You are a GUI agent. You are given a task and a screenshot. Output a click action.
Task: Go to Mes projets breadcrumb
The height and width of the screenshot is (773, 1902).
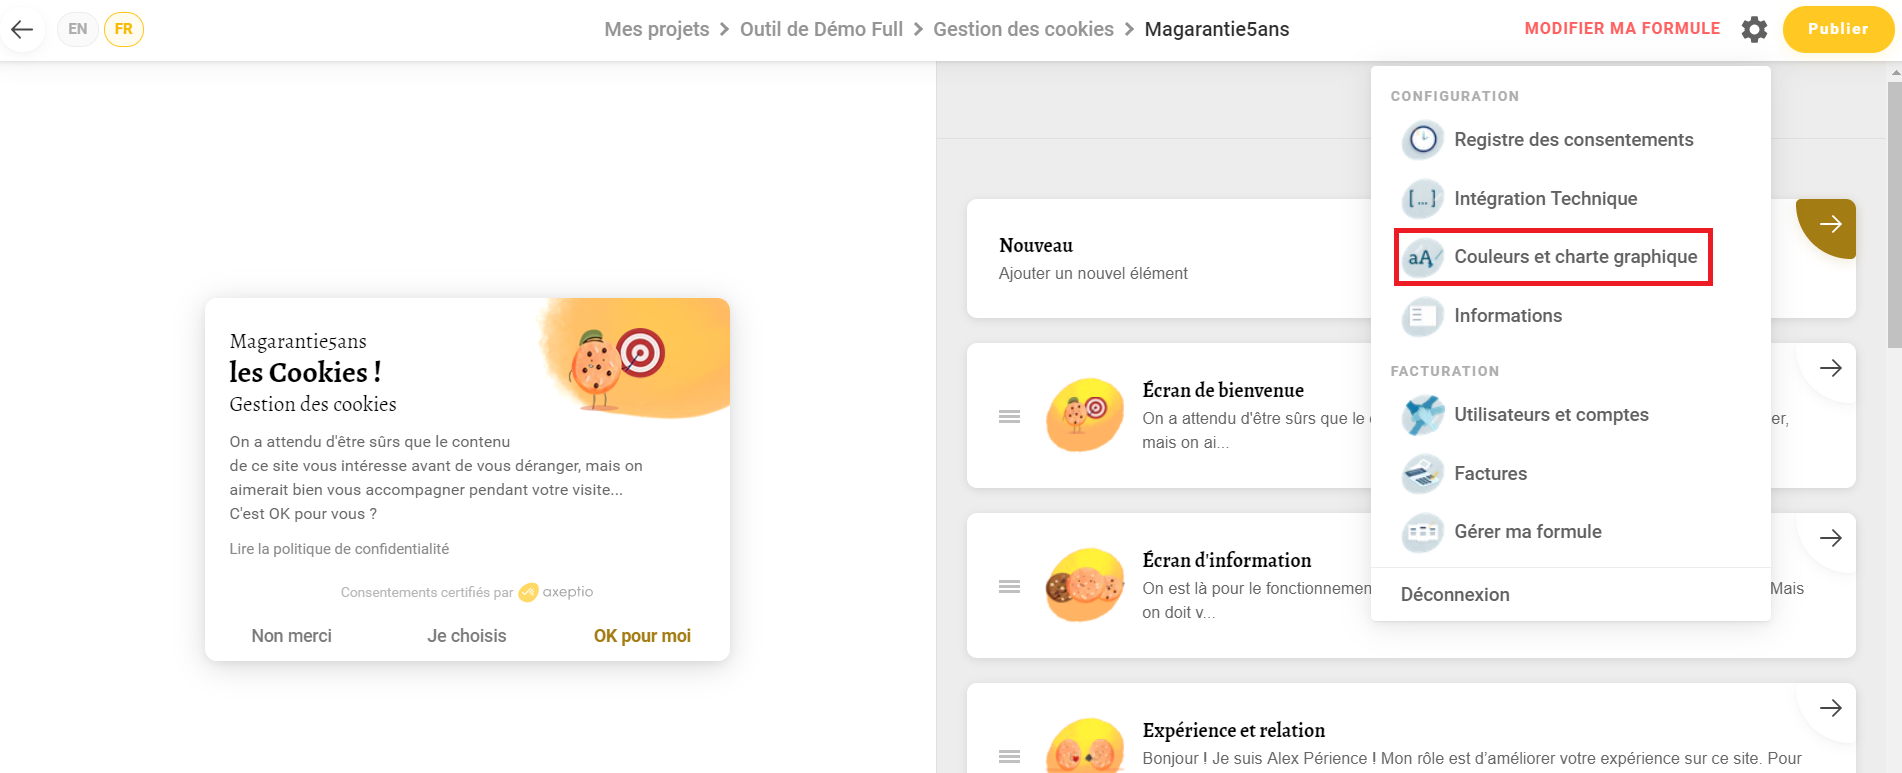[657, 29]
